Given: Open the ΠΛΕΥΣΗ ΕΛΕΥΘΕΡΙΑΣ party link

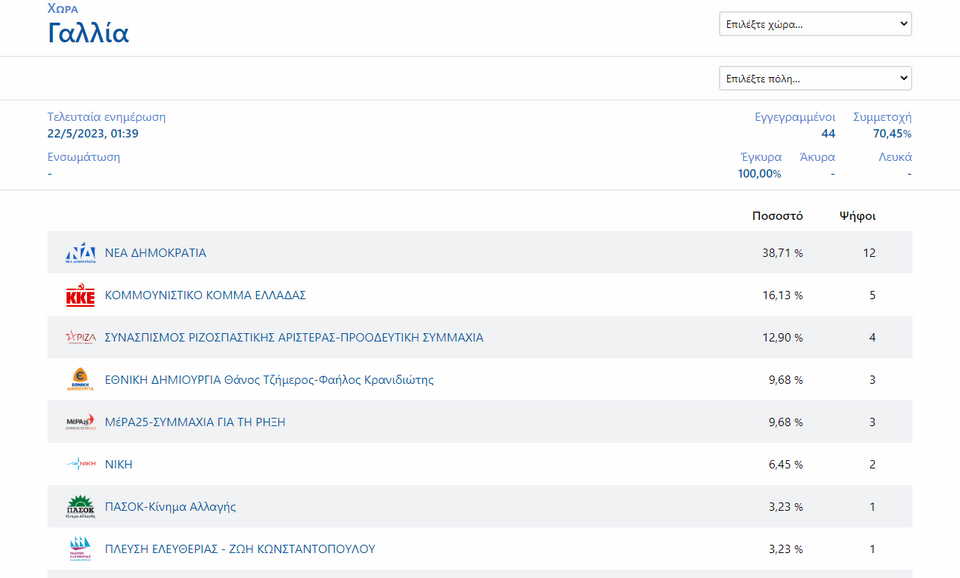Looking at the screenshot, I should click(x=240, y=549).
